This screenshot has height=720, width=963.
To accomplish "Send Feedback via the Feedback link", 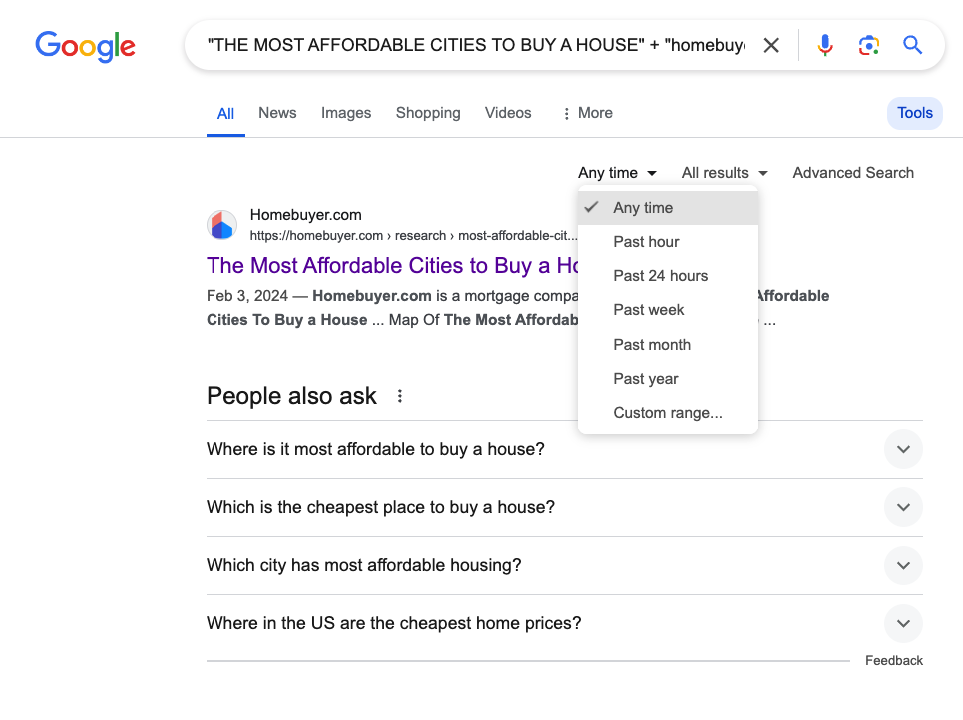I will (893, 660).
